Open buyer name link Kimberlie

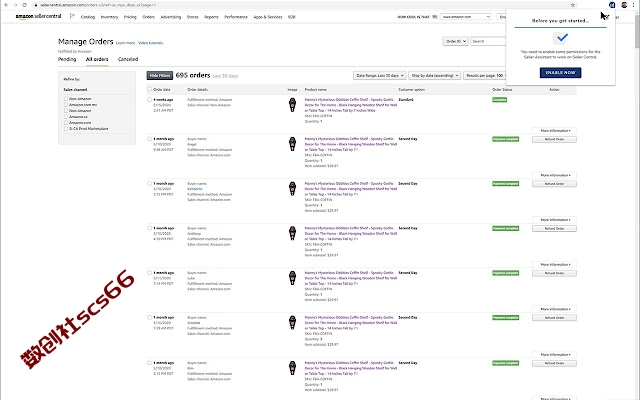[x=195, y=189]
